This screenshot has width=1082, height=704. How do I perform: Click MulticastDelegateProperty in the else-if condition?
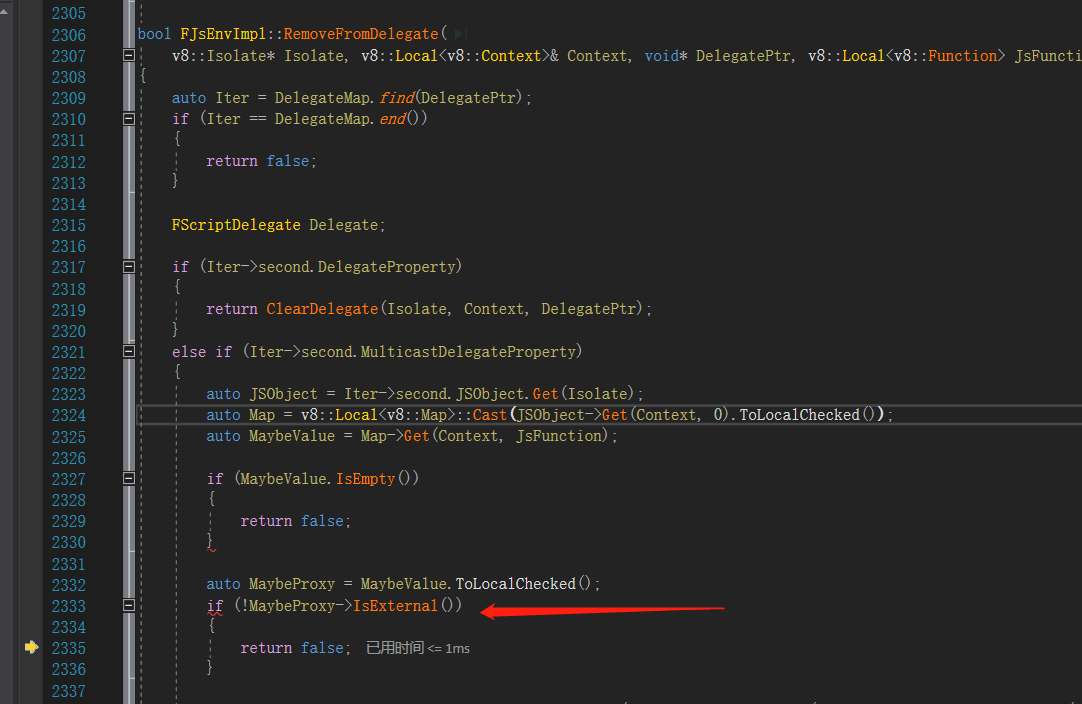pyautogui.click(x=468, y=352)
